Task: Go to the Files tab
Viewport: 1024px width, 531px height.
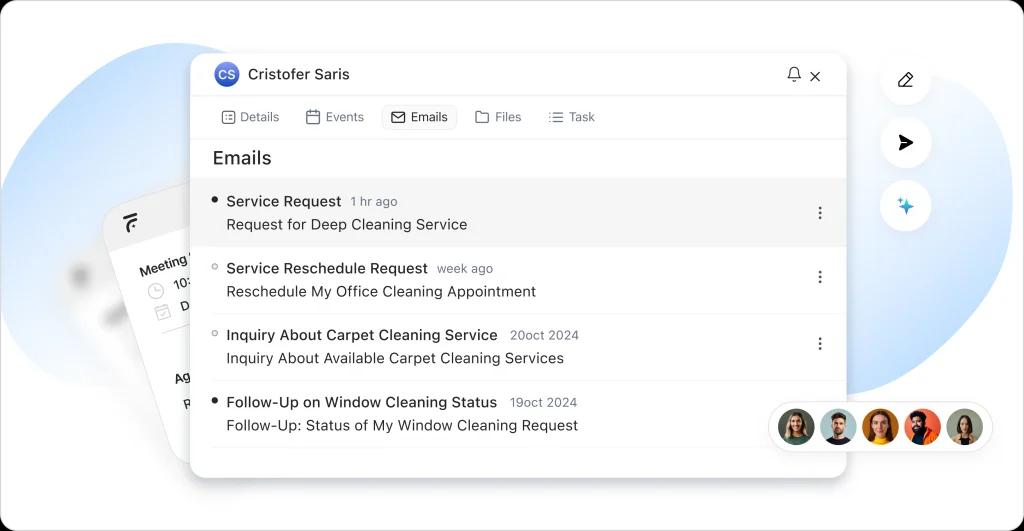Action: pyautogui.click(x=498, y=117)
